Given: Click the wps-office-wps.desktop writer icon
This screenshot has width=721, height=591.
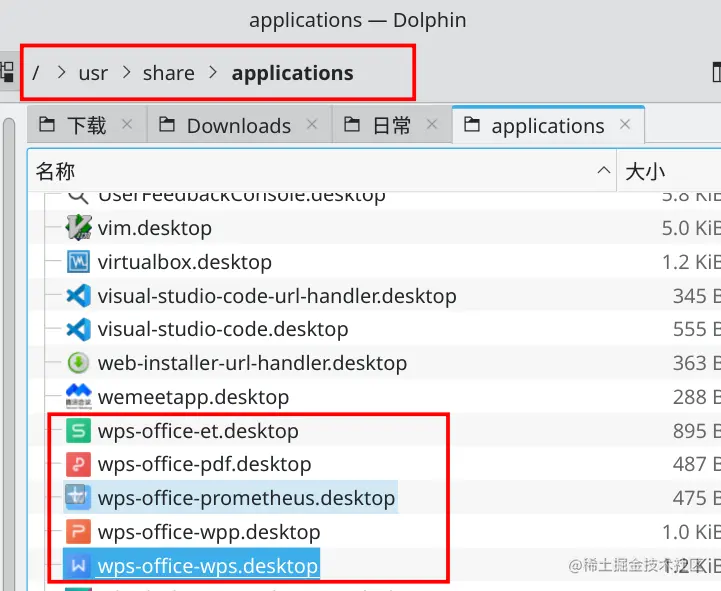Looking at the screenshot, I should (x=79, y=566).
